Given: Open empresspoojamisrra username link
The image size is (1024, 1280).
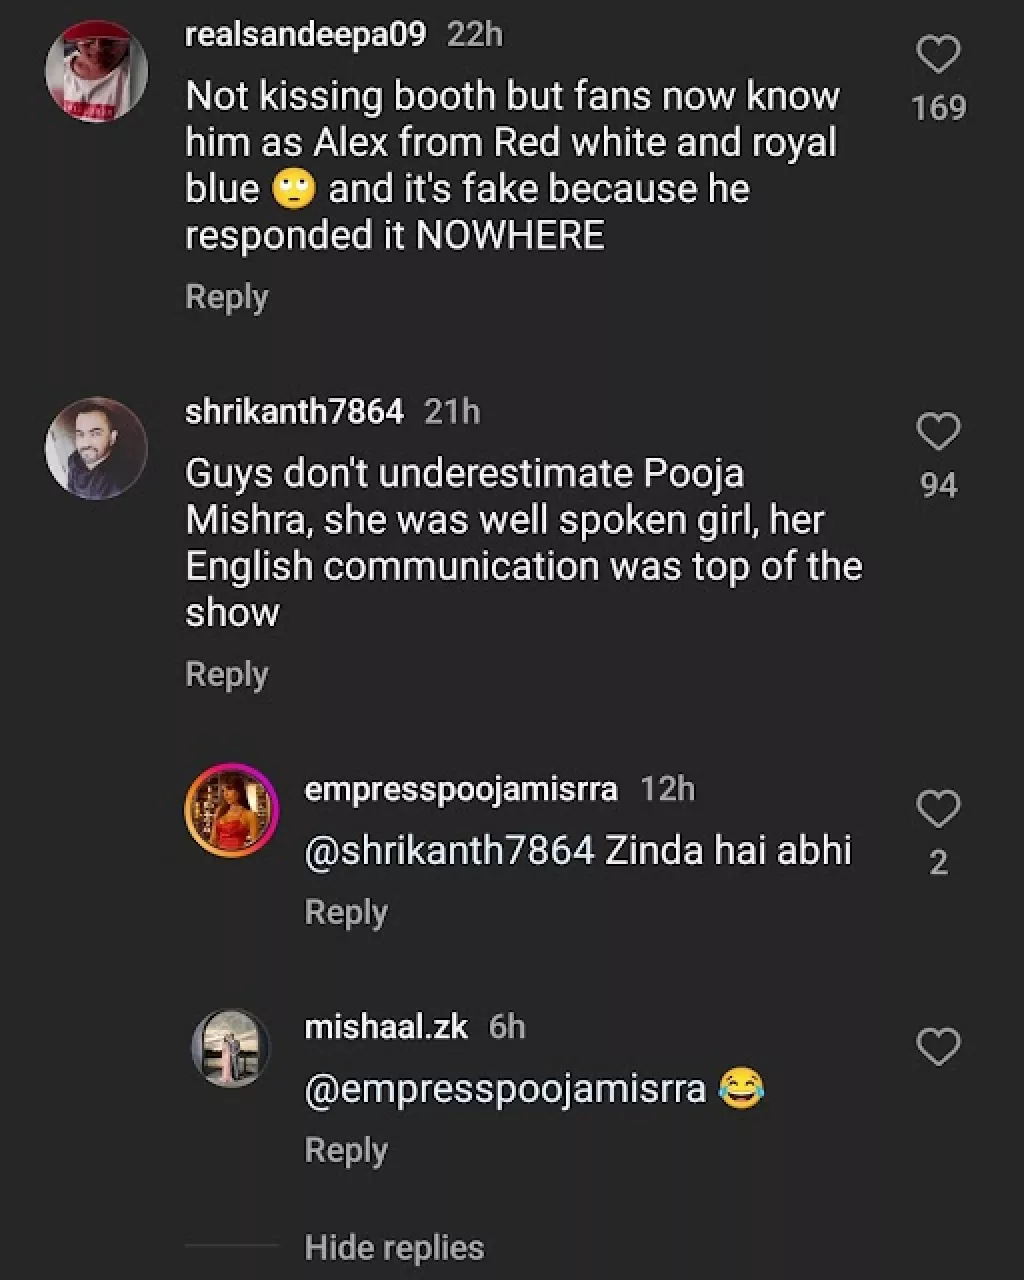Looking at the screenshot, I should [461, 789].
